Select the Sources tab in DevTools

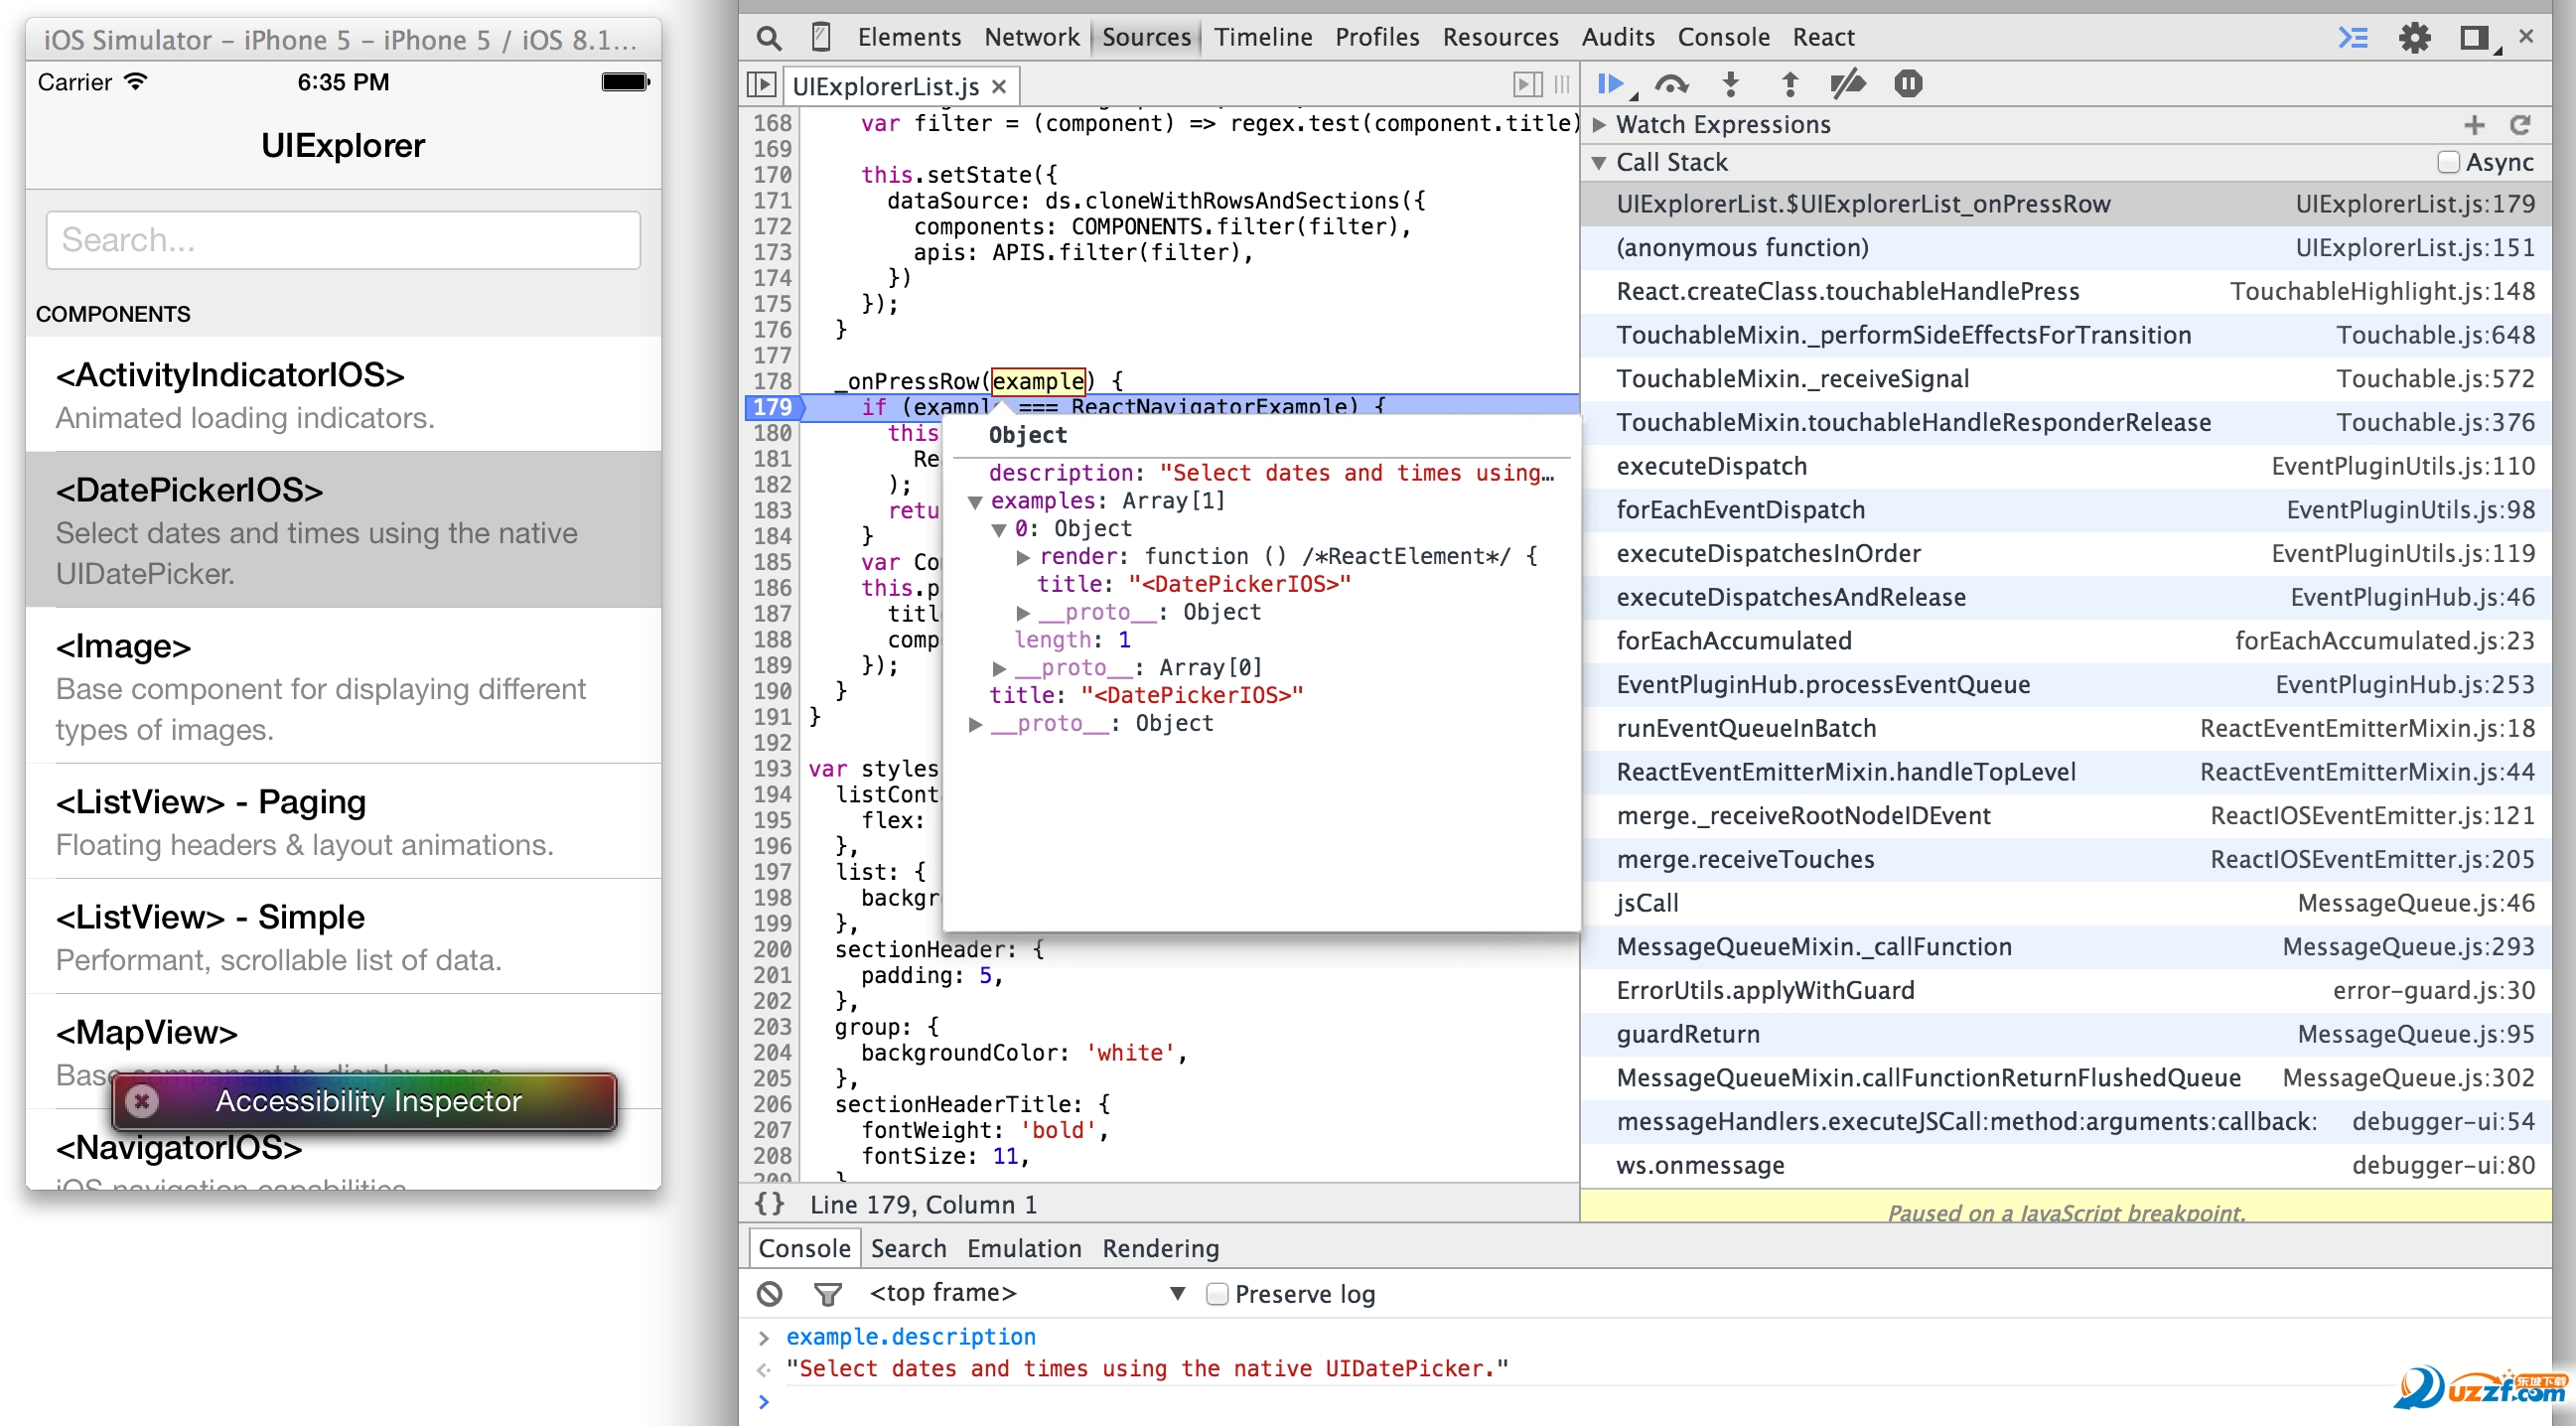[1143, 35]
